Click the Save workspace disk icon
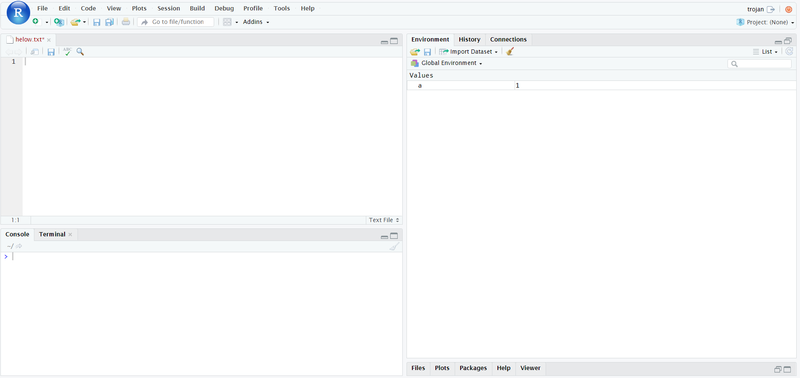800x378 pixels. (x=428, y=52)
